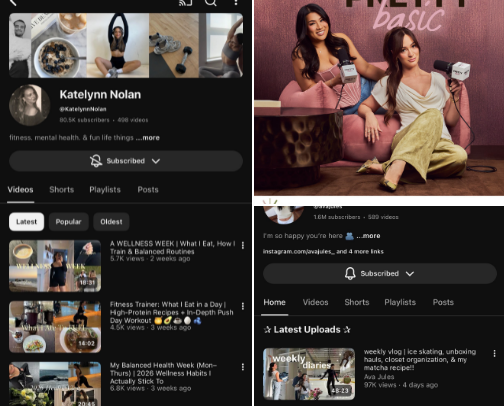Open the instagram.com/avajules_ and 4 more links link
Screen dimensions: 504x406
pyautogui.click(x=323, y=251)
